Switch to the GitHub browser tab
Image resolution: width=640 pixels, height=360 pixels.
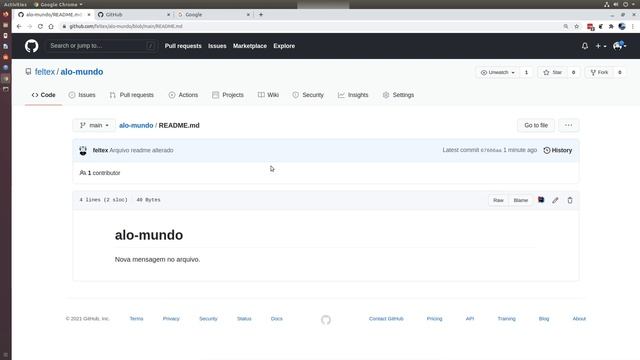click(133, 14)
